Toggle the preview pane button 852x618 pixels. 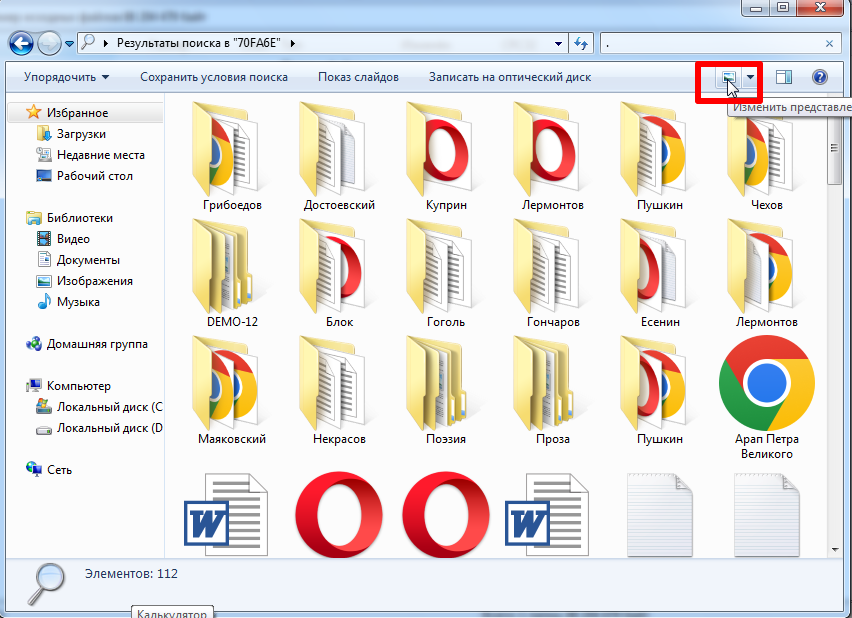pos(784,77)
